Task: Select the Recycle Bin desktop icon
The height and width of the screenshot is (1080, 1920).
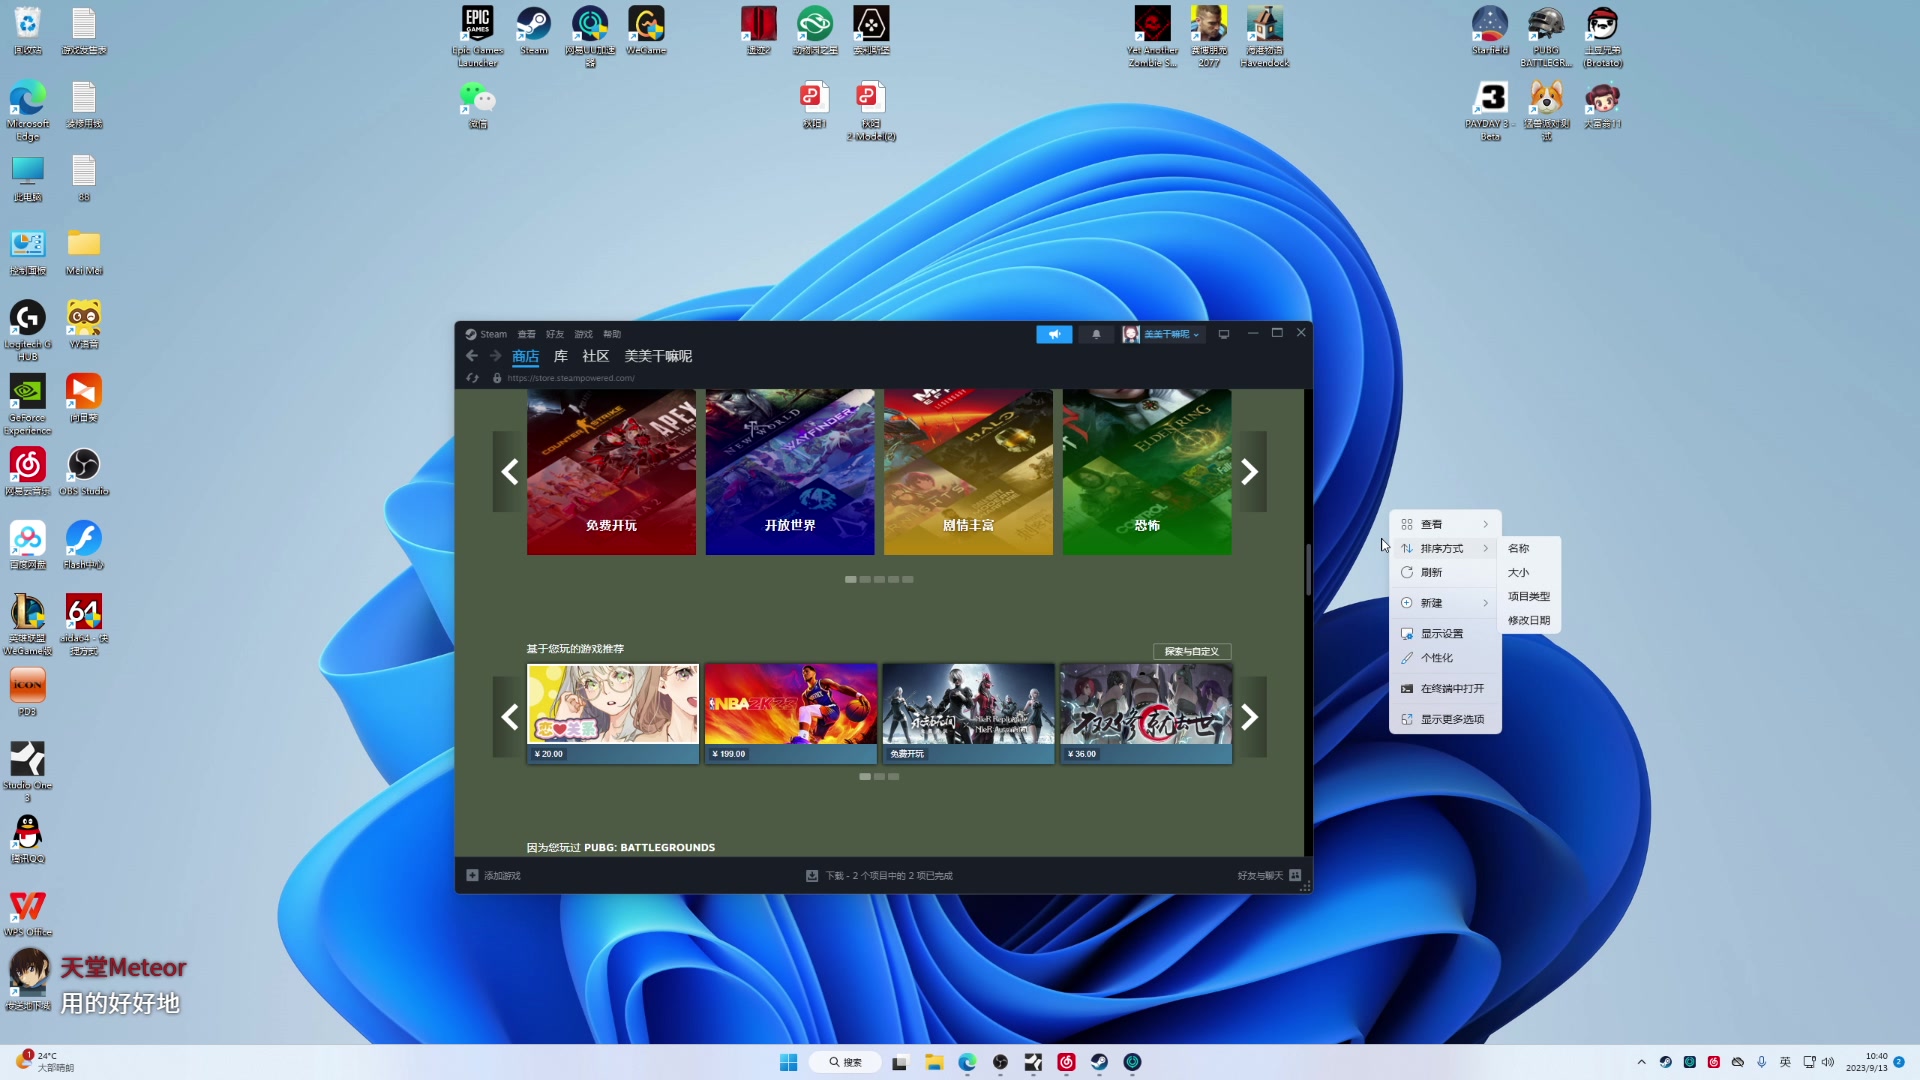Action: (28, 30)
